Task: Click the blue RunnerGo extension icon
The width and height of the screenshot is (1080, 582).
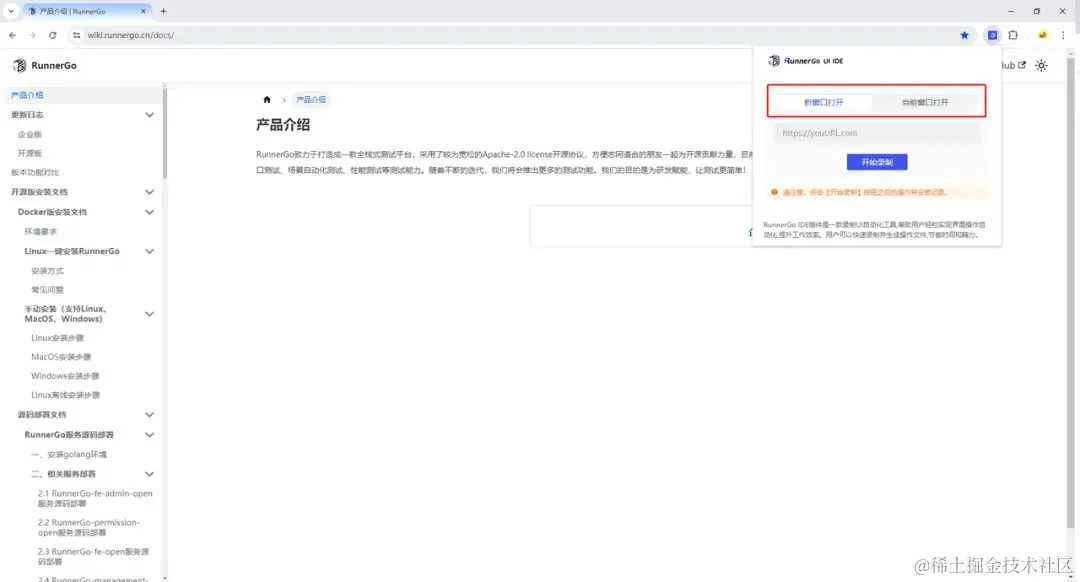Action: coord(992,35)
